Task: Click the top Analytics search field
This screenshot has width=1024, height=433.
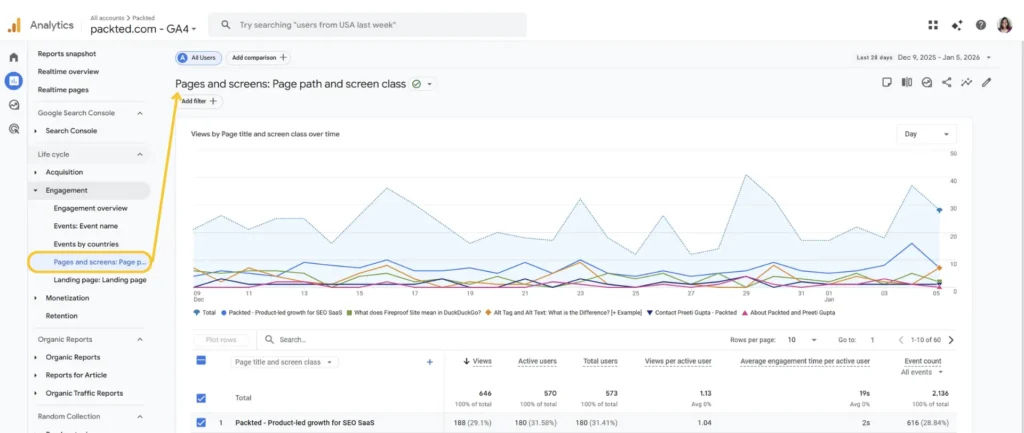Action: pos(370,25)
